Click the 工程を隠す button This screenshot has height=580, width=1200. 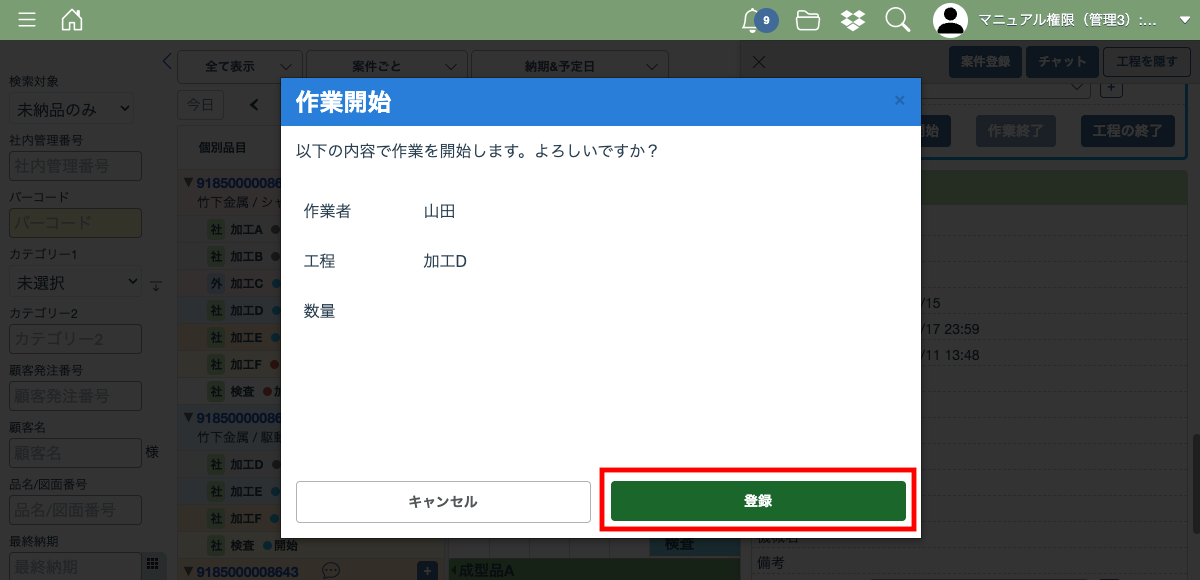coord(1147,62)
